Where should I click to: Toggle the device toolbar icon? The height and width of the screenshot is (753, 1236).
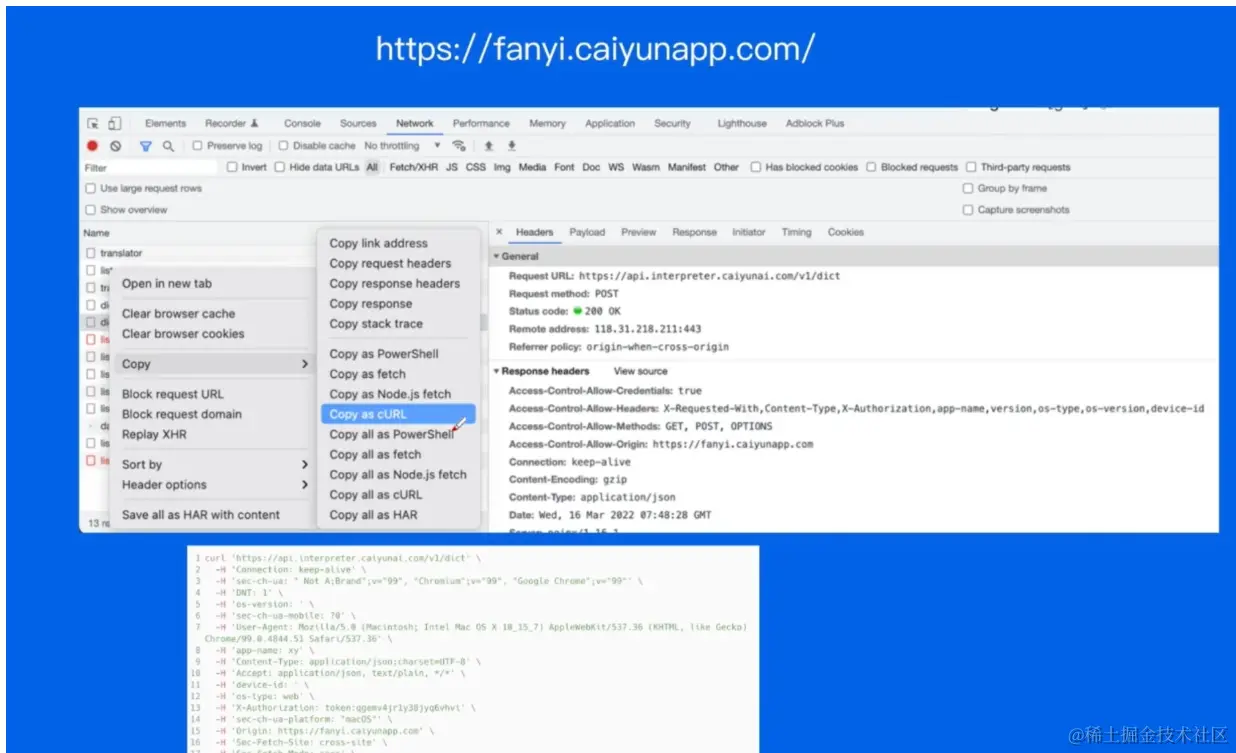click(114, 124)
